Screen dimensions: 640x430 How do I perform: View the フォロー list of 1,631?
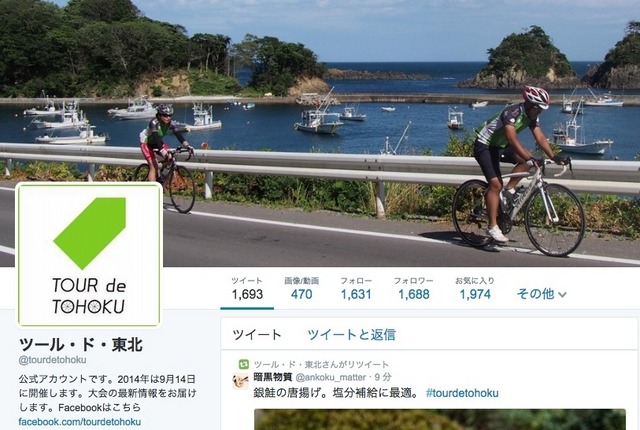356,288
